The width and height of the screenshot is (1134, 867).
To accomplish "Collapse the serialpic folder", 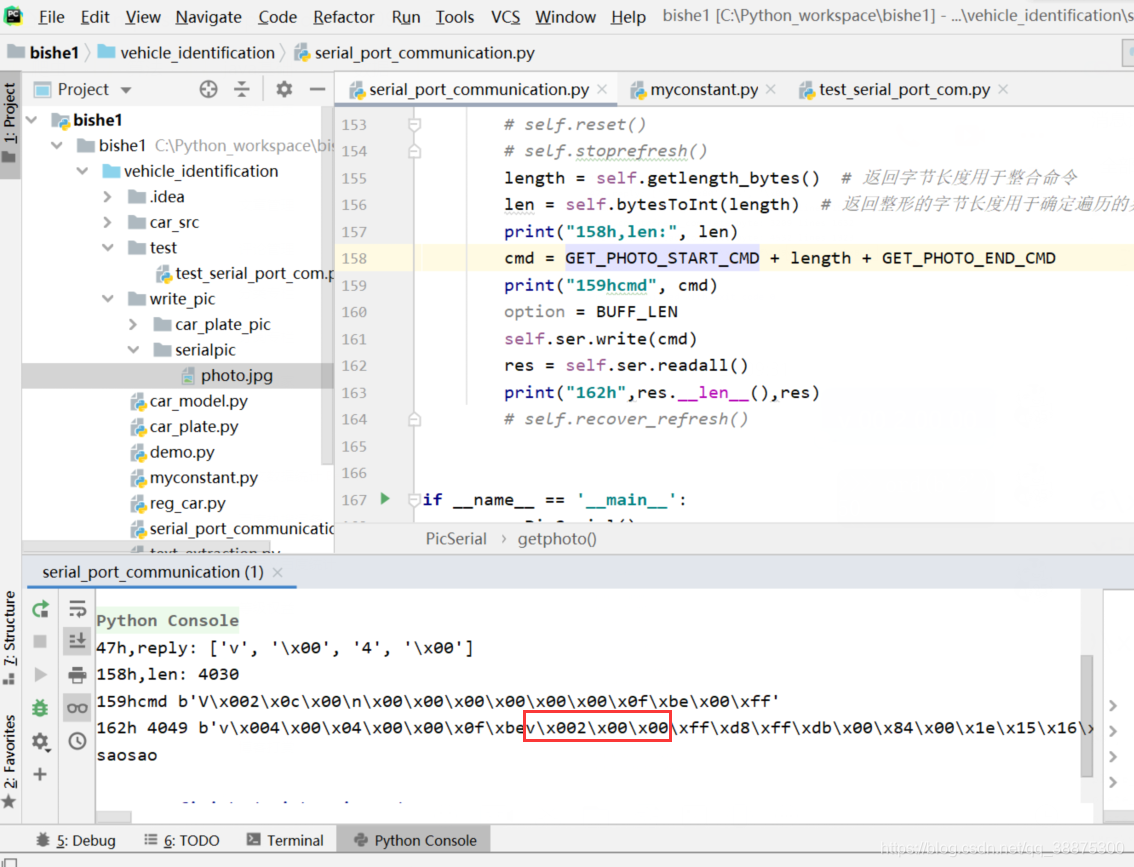I will pyautogui.click(x=133, y=350).
